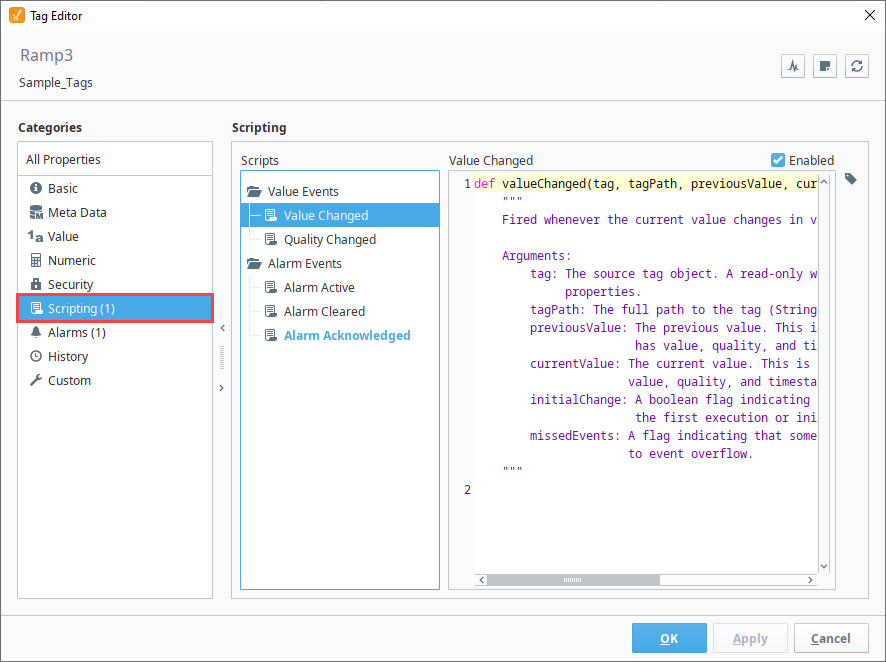Open the Custom wrench category
Viewport: 886px width, 662px height.
click(60, 381)
